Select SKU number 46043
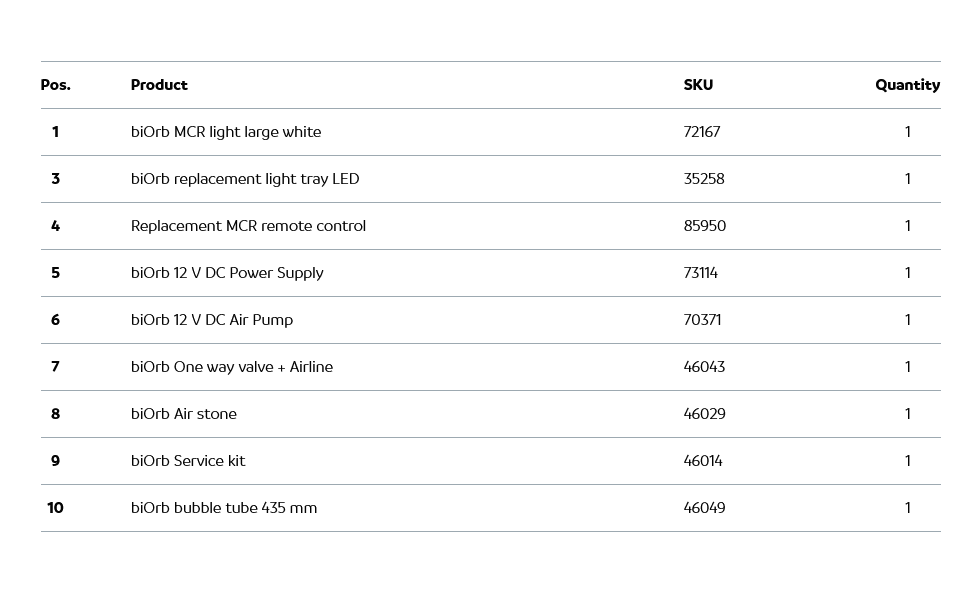This screenshot has height=604, width=961. (704, 367)
